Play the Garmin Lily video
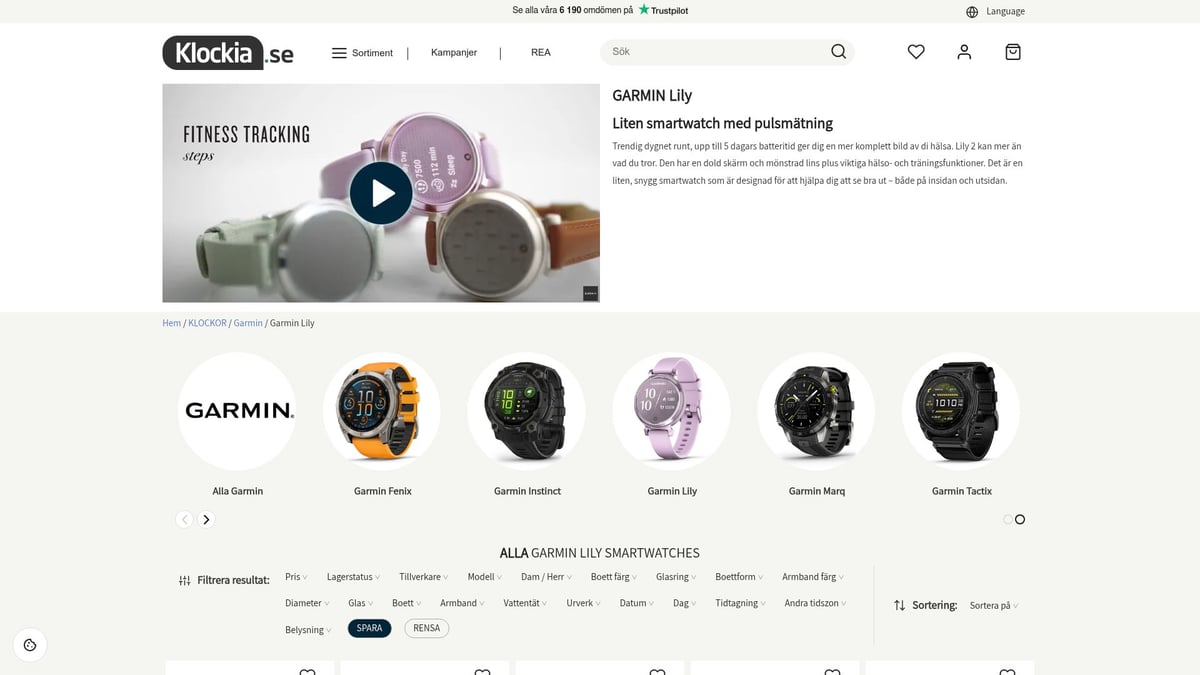Viewport: 1200px width, 675px height. (x=381, y=193)
